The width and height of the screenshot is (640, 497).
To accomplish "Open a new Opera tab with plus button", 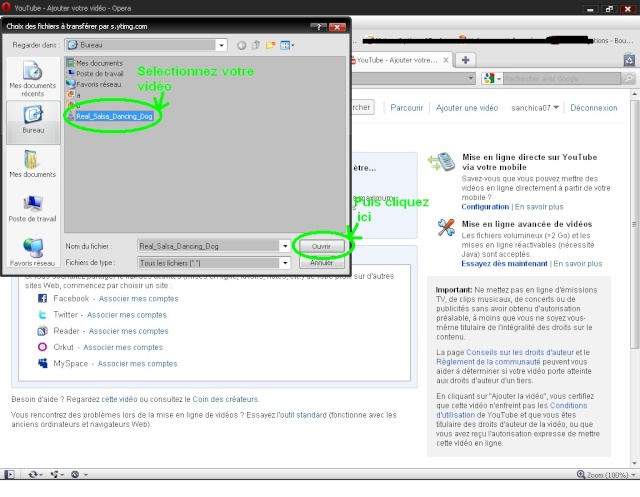I will point(465,60).
